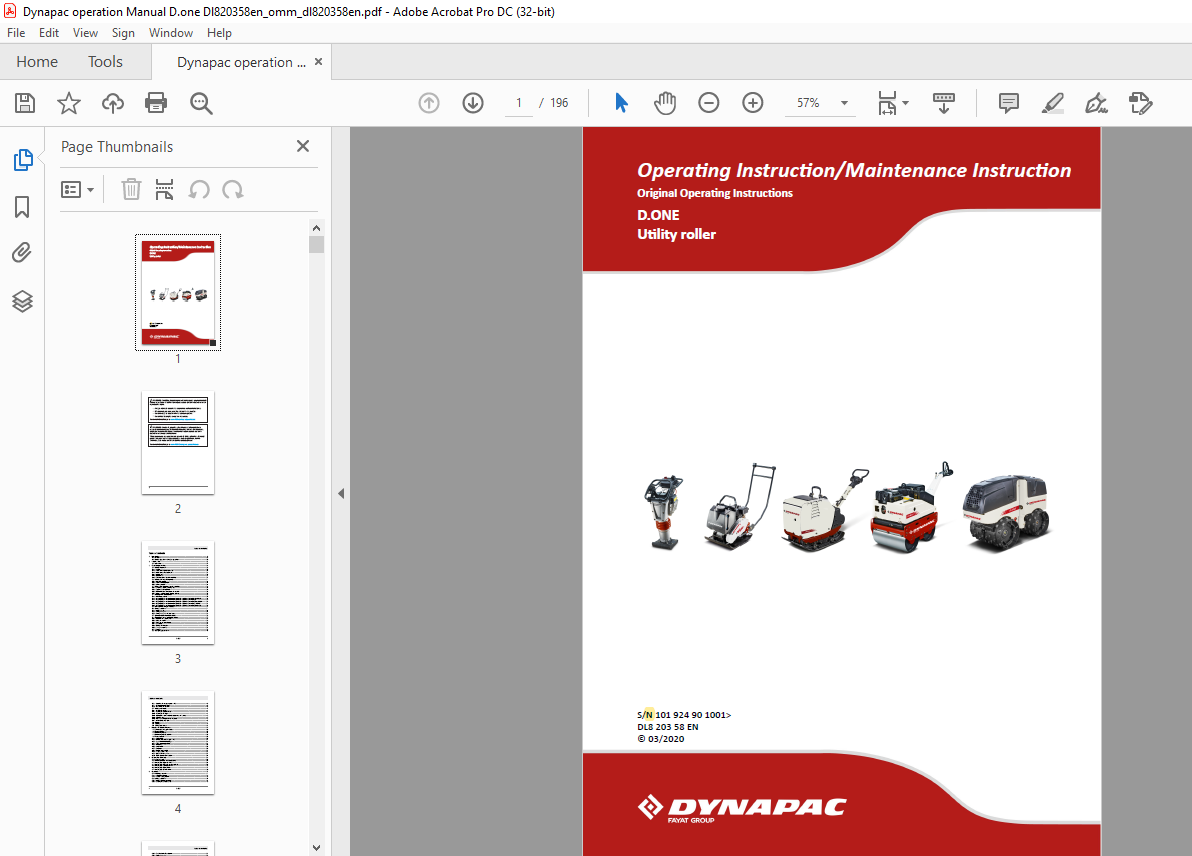Open the Bookmarks sidebar panel
This screenshot has width=1192, height=856.
point(22,207)
